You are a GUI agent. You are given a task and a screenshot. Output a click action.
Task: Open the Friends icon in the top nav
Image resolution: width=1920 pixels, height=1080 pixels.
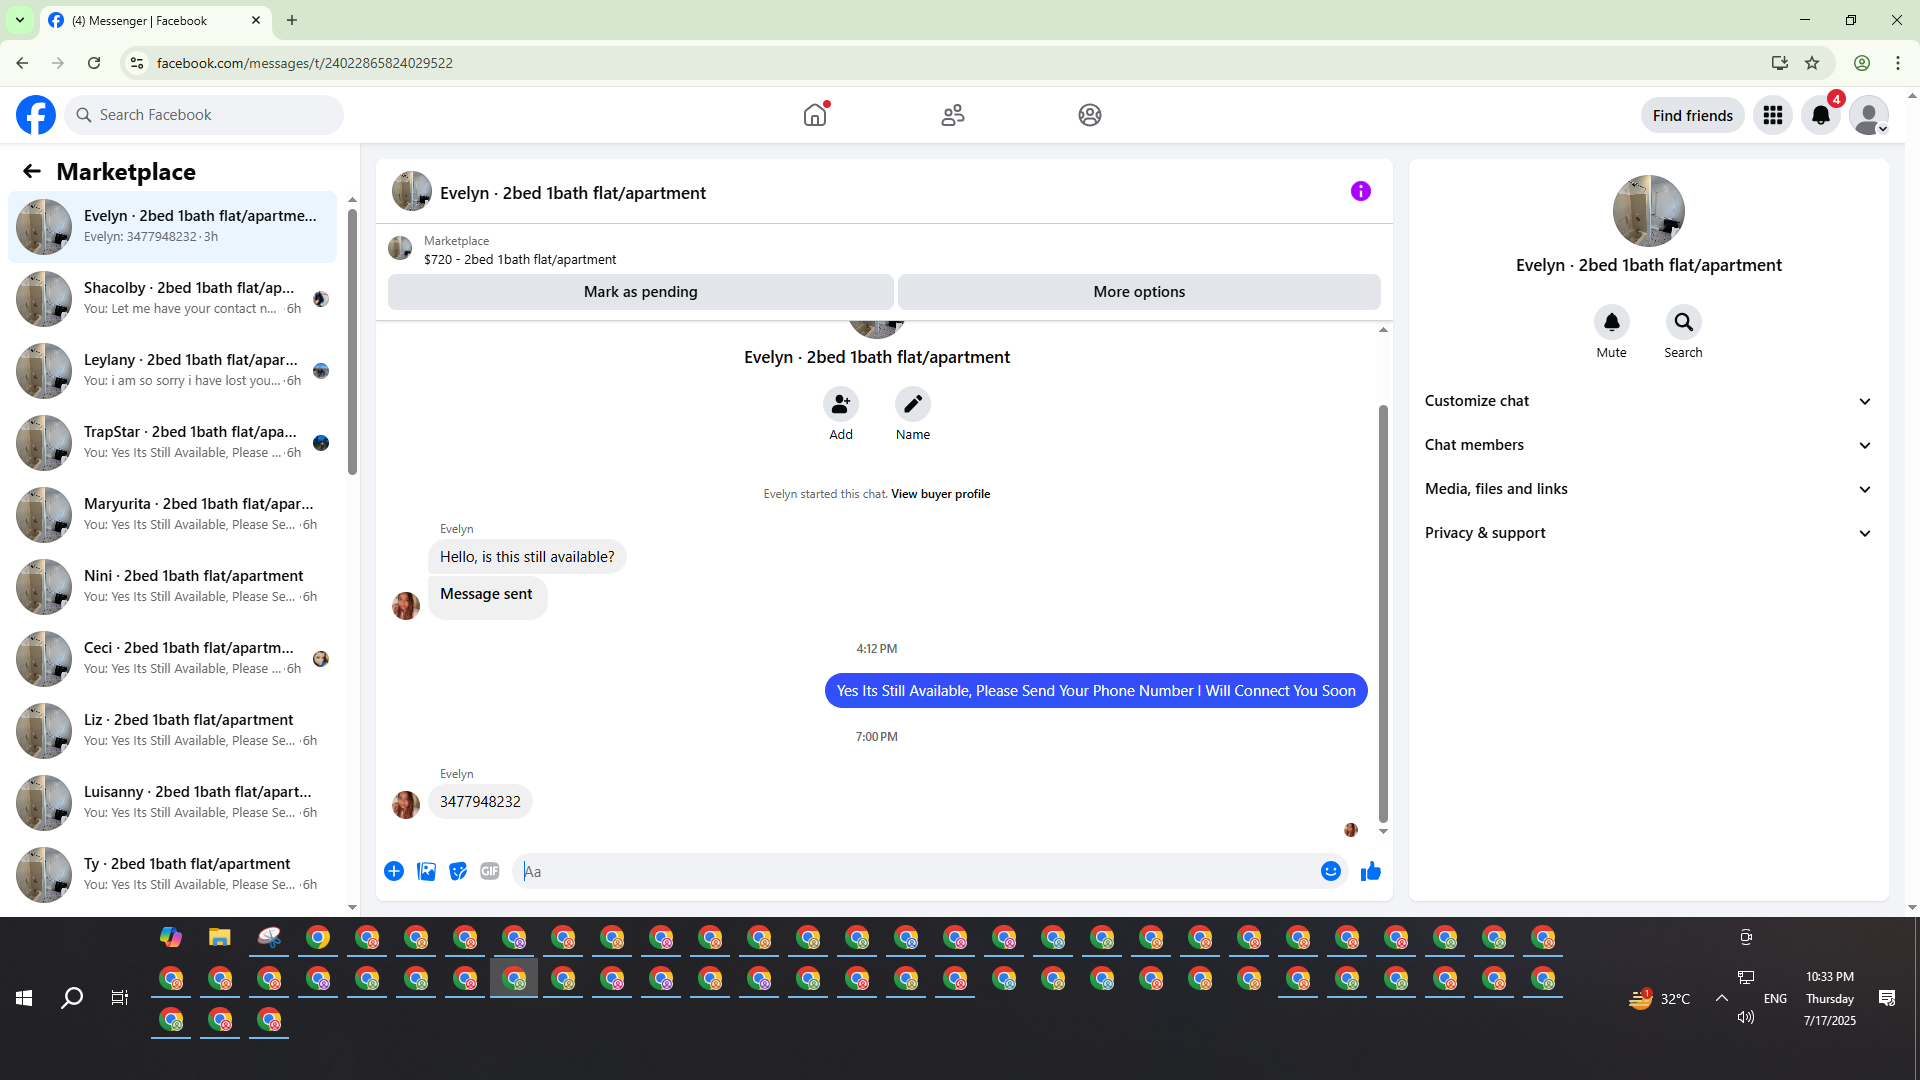953,115
